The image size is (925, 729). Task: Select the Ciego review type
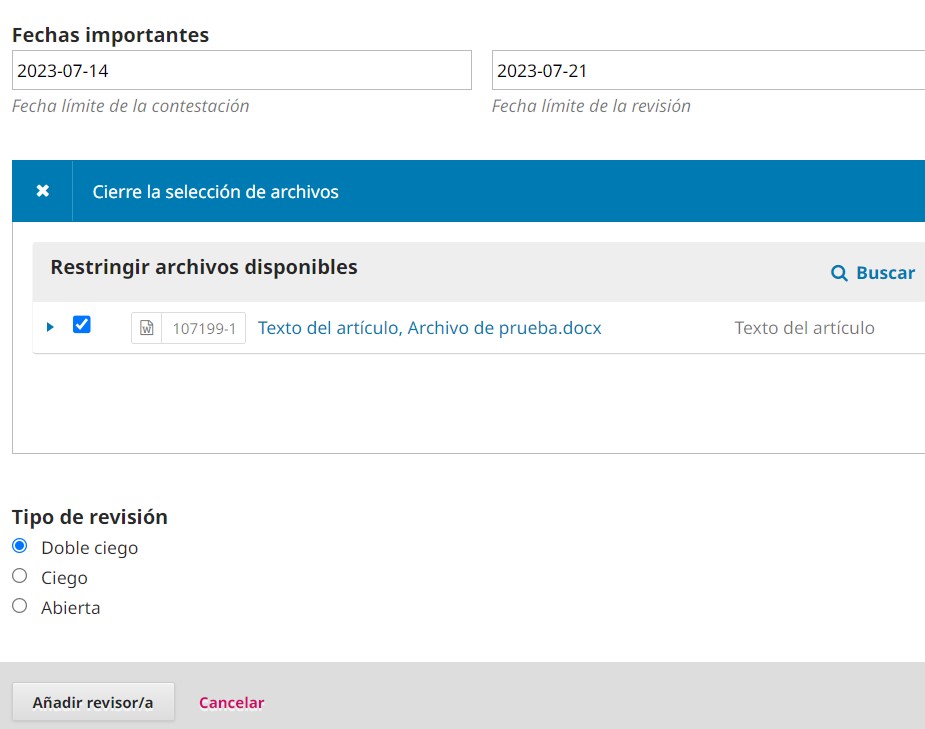(x=19, y=576)
